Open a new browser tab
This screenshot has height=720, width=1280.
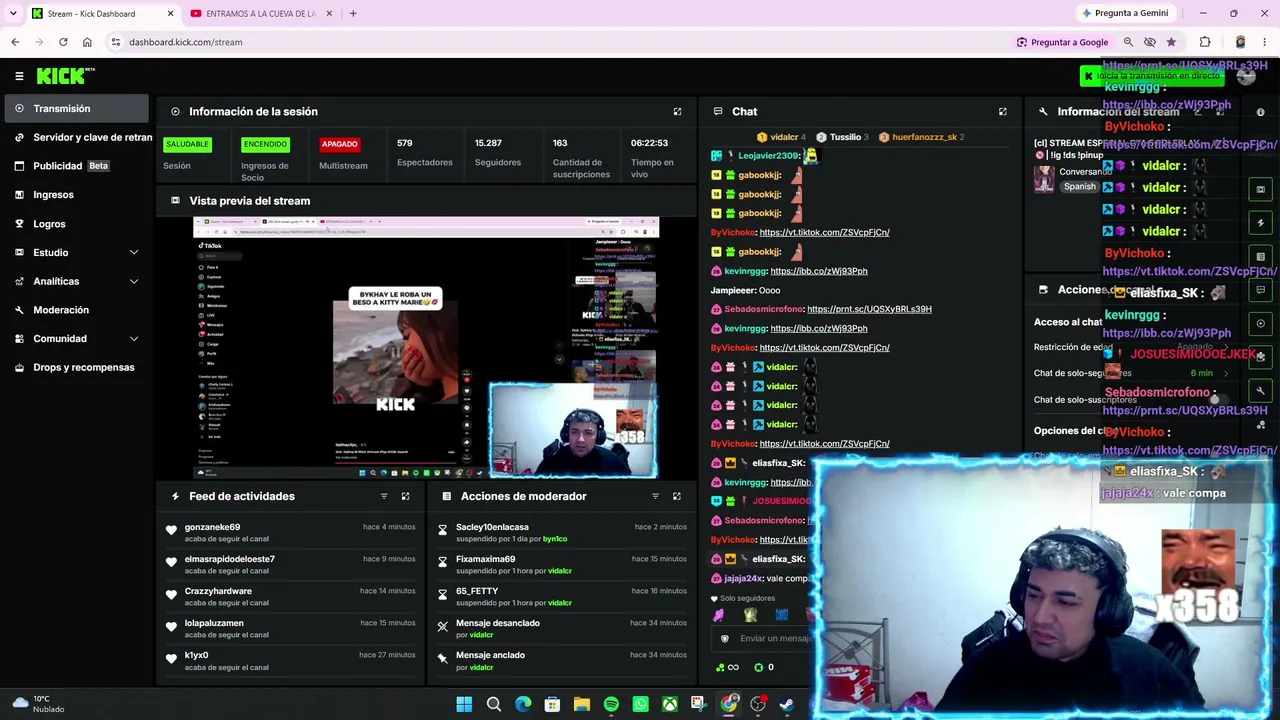[353, 13]
